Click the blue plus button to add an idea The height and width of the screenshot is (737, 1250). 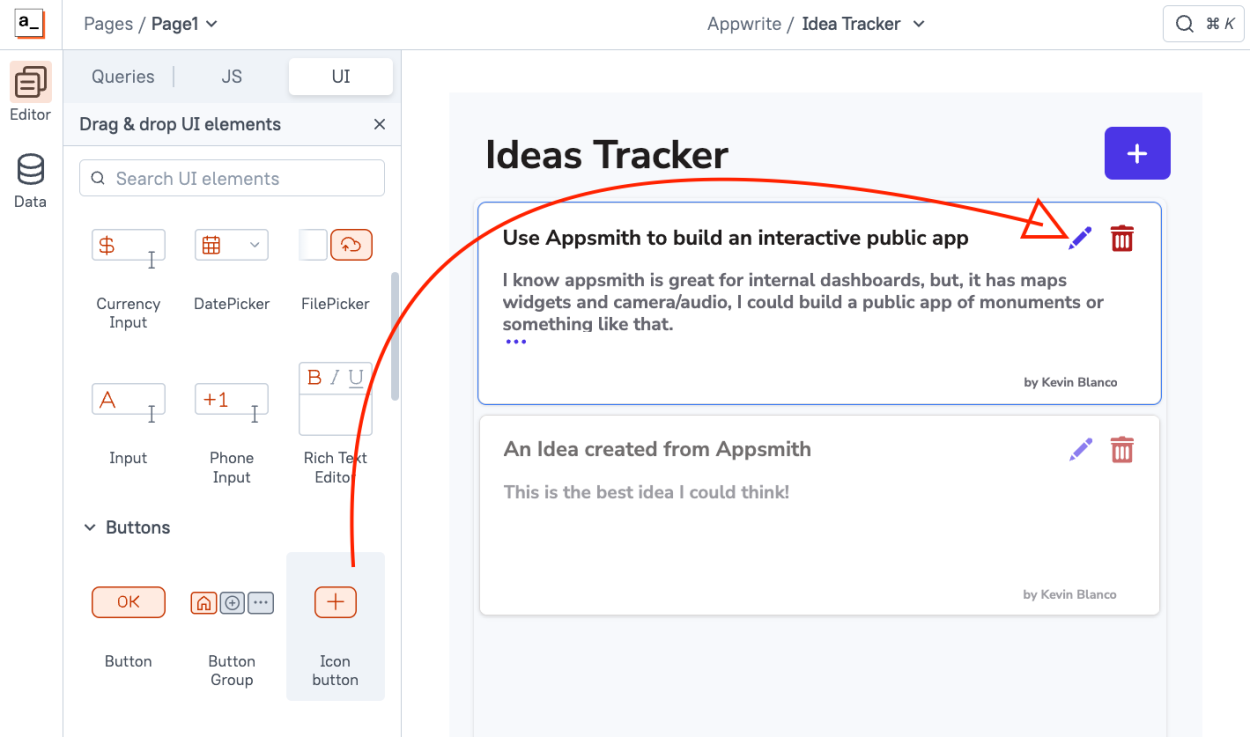coord(1137,153)
